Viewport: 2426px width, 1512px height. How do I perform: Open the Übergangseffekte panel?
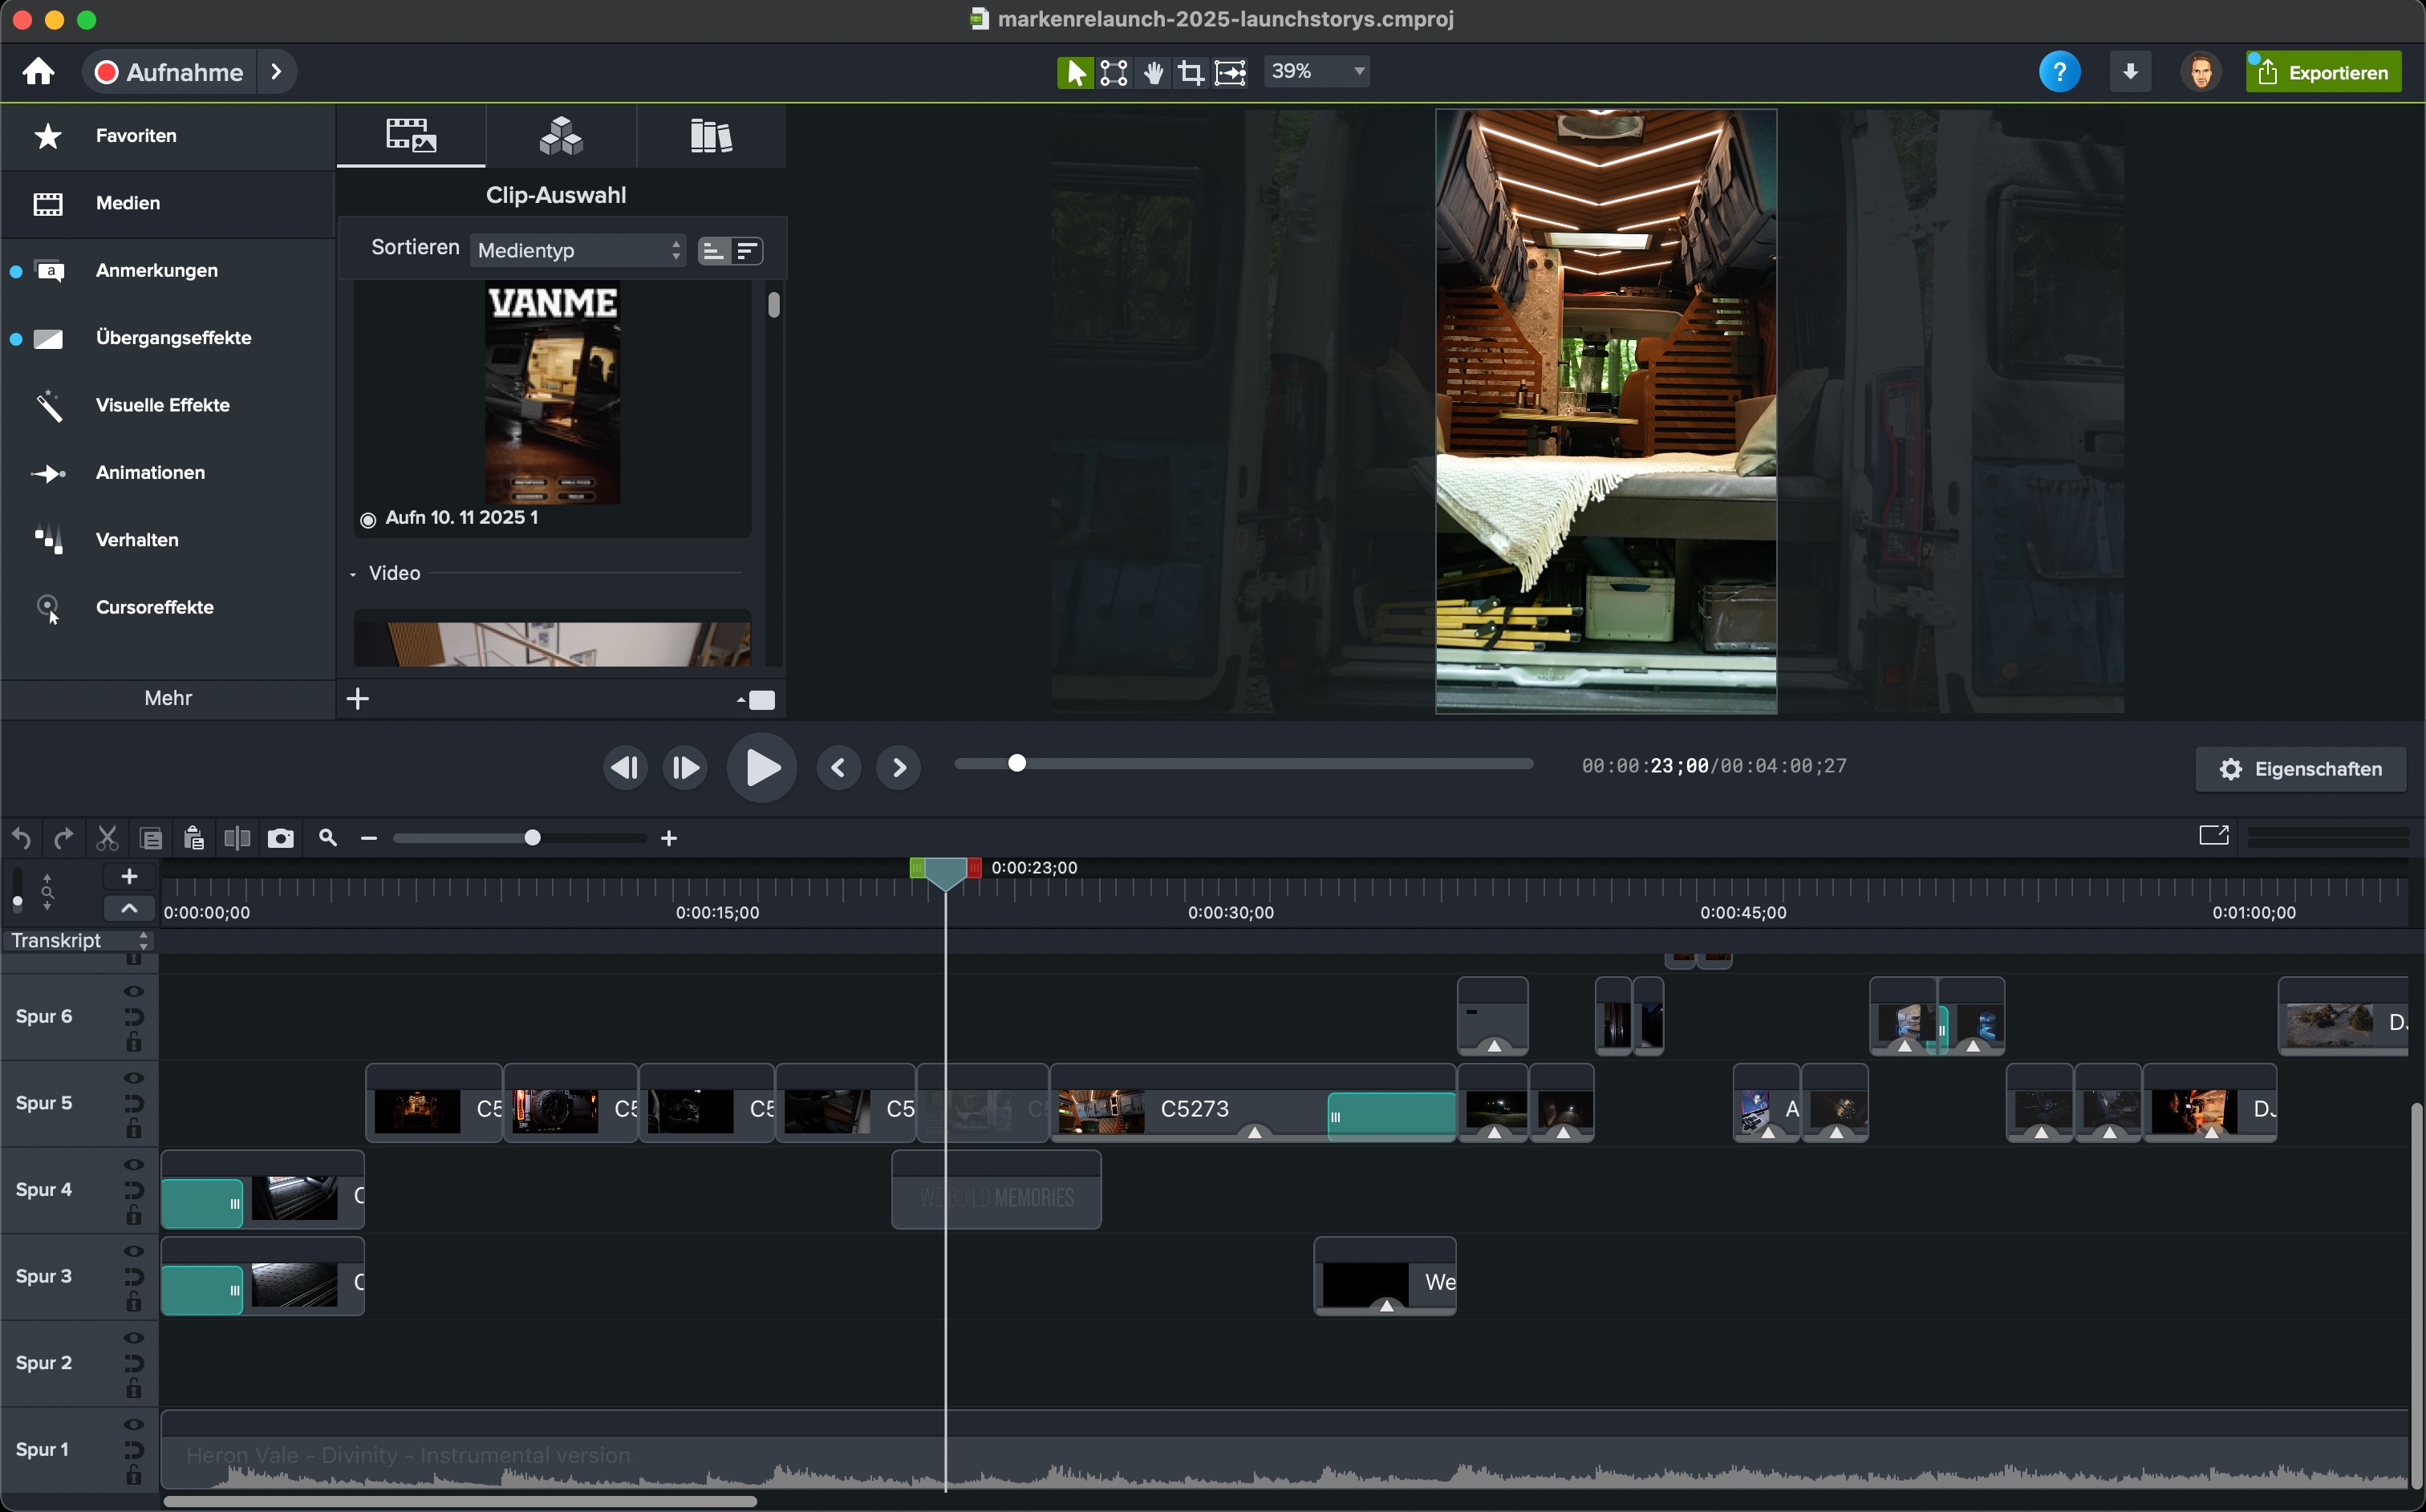click(x=173, y=338)
